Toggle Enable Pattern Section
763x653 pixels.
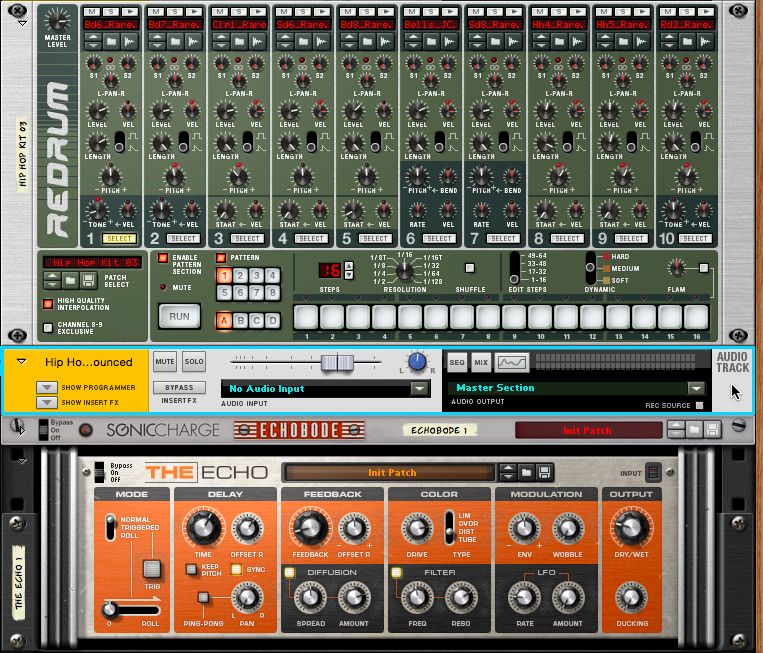coord(163,258)
